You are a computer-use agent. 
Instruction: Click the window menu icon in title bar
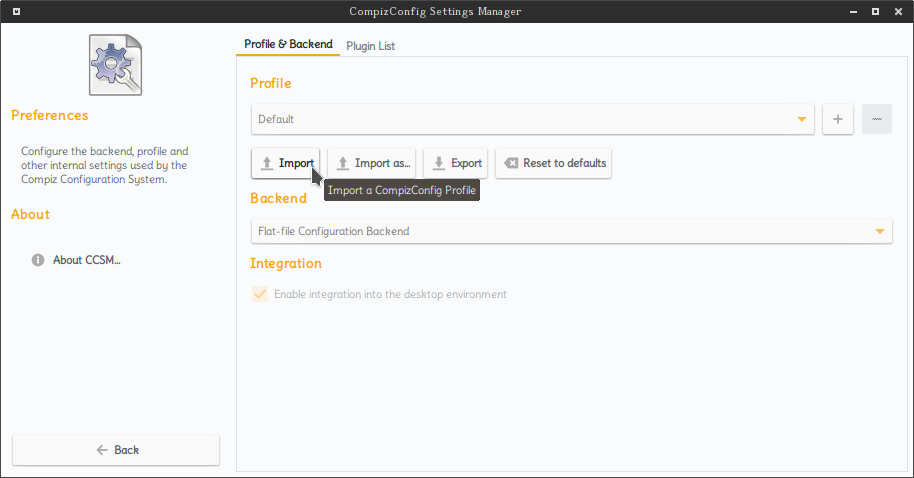point(16,11)
